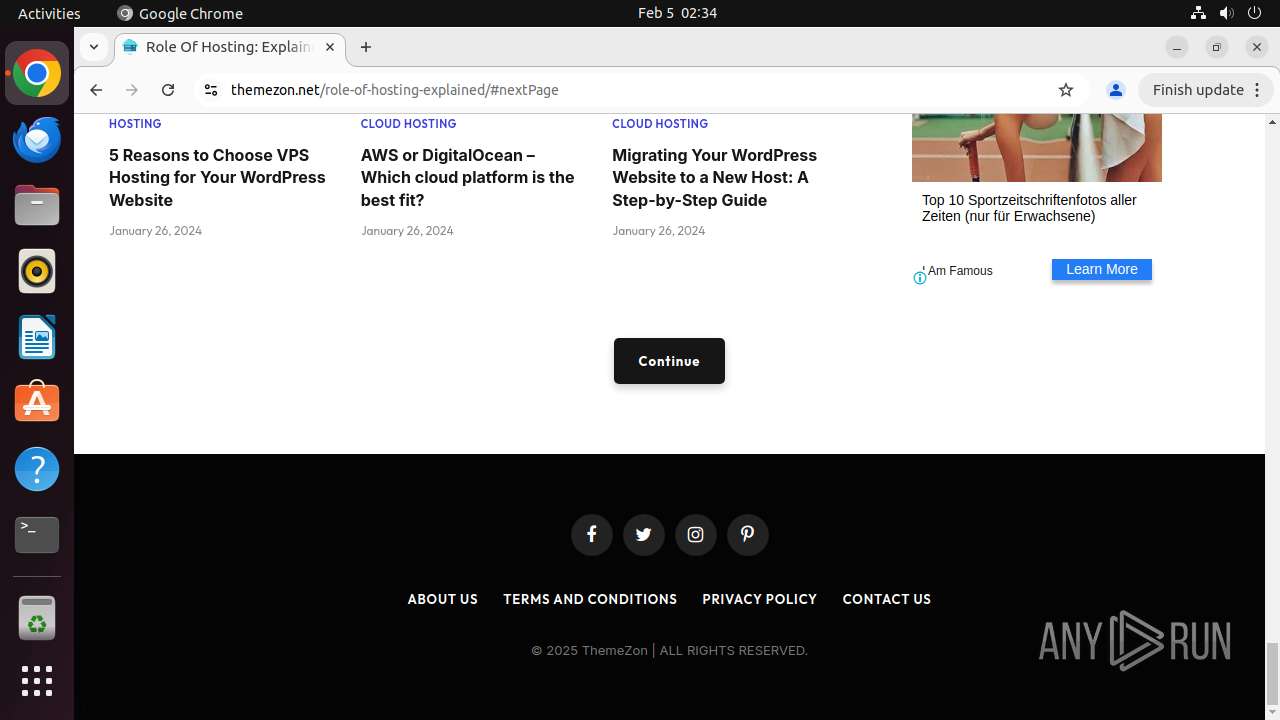
Task: Click the January 26, 2024 date under Migrating article
Action: (x=659, y=230)
